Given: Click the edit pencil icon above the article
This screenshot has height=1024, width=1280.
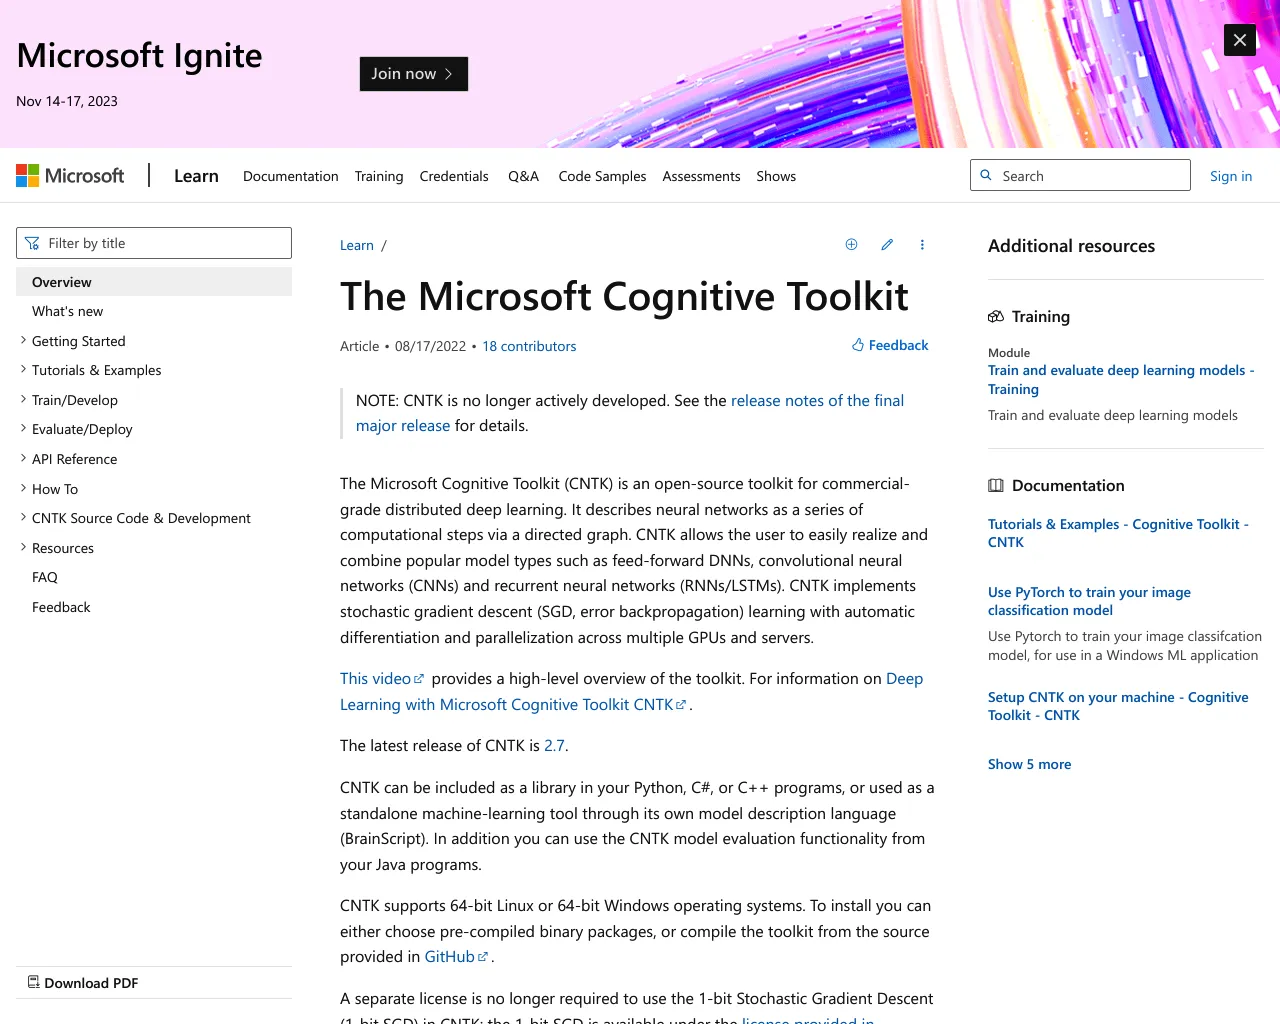Looking at the screenshot, I should tap(887, 244).
